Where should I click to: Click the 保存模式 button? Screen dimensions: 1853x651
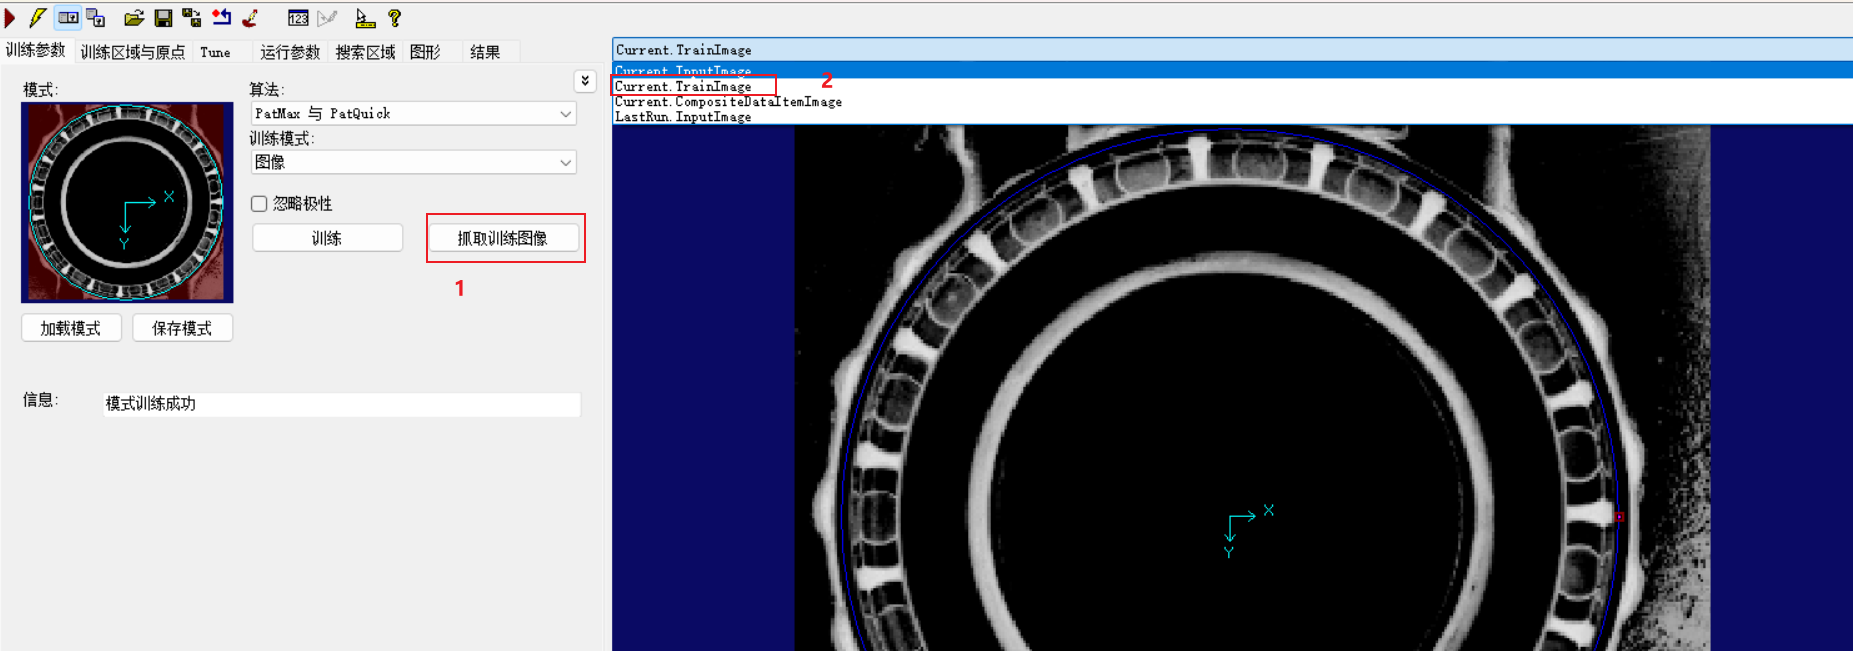182,328
